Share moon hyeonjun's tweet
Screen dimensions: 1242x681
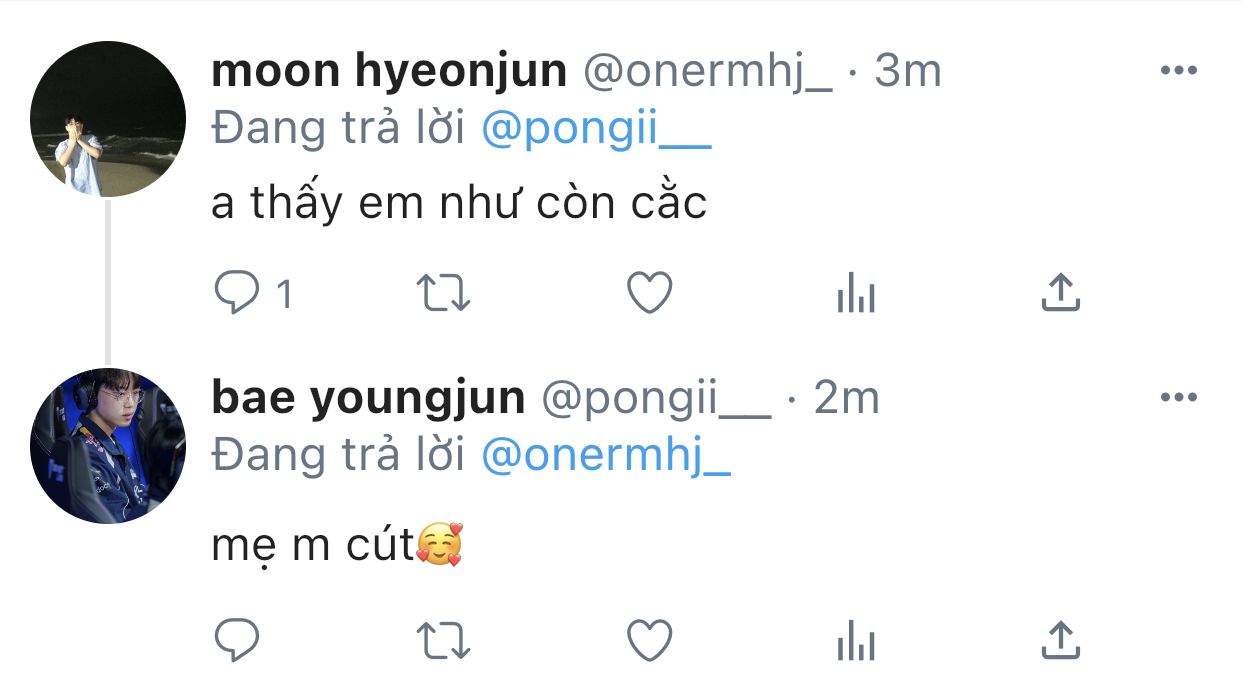click(x=1060, y=293)
